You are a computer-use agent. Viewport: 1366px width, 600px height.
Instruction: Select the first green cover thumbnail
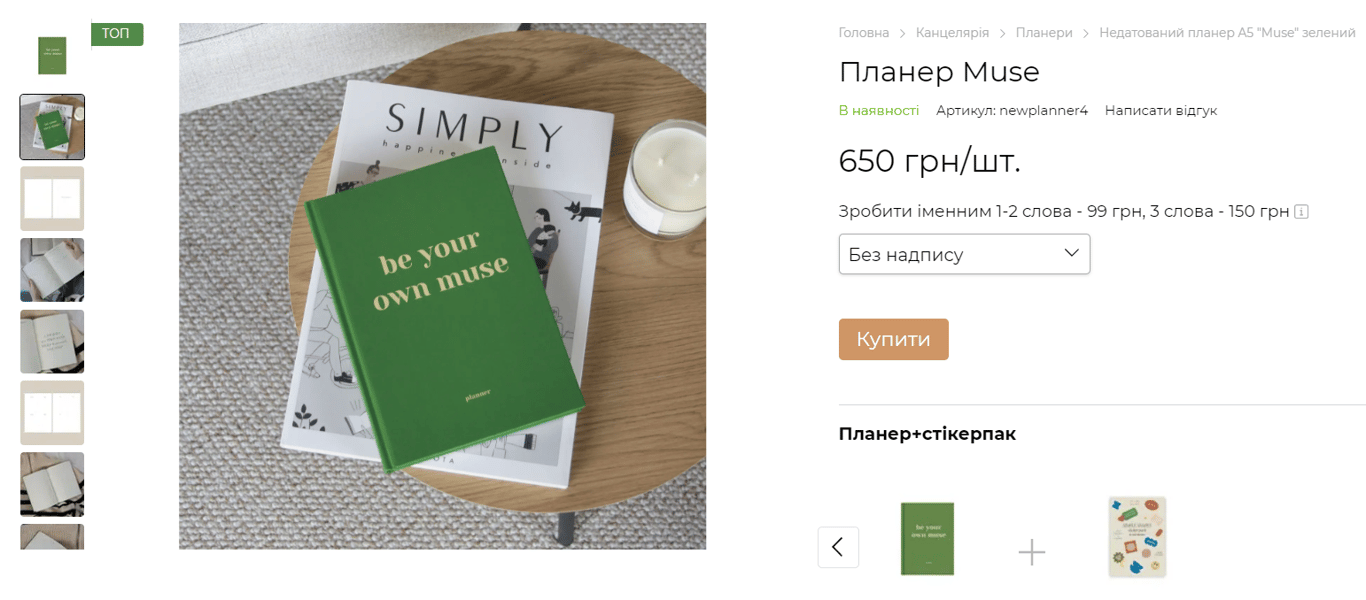52,56
